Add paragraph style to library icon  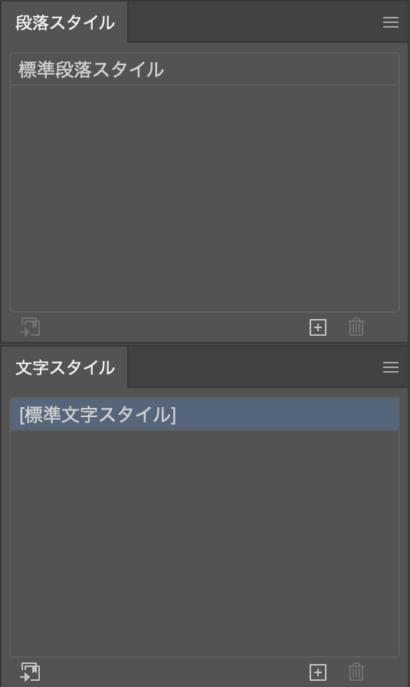click(x=30, y=327)
